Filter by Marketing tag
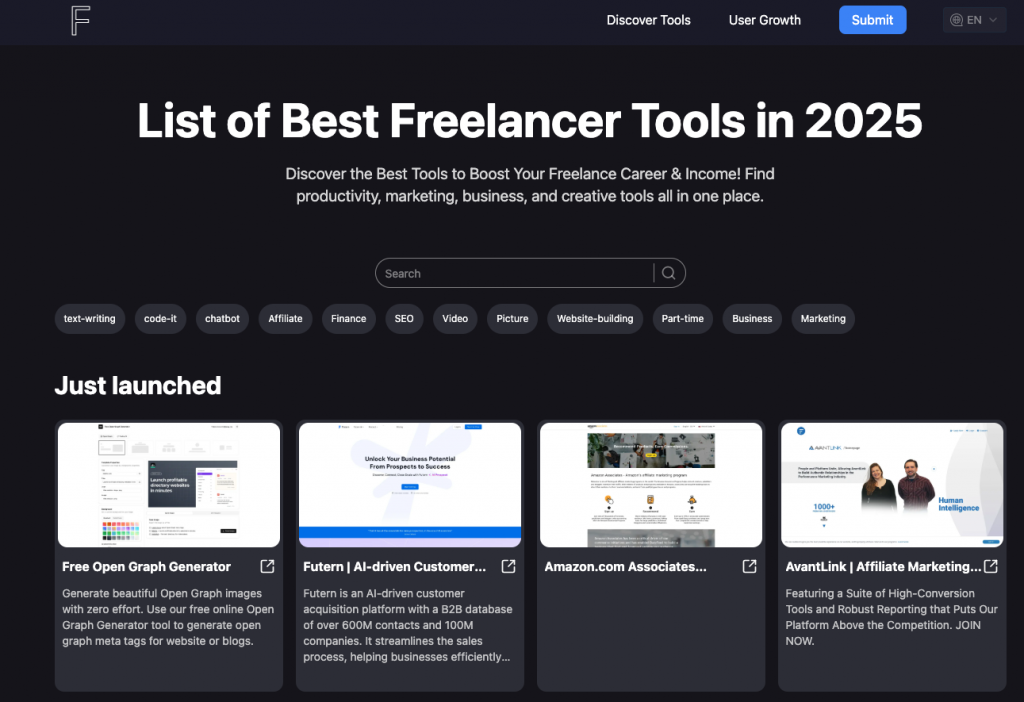 click(x=823, y=319)
